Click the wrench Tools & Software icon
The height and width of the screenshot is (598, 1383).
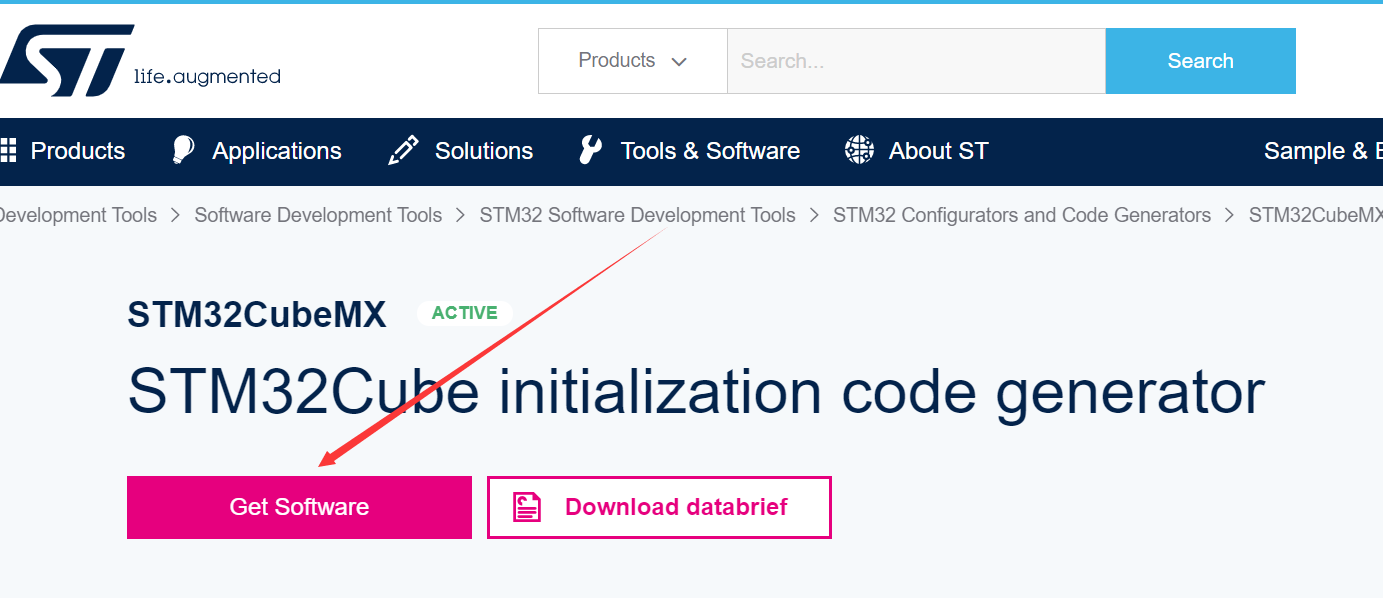(590, 151)
